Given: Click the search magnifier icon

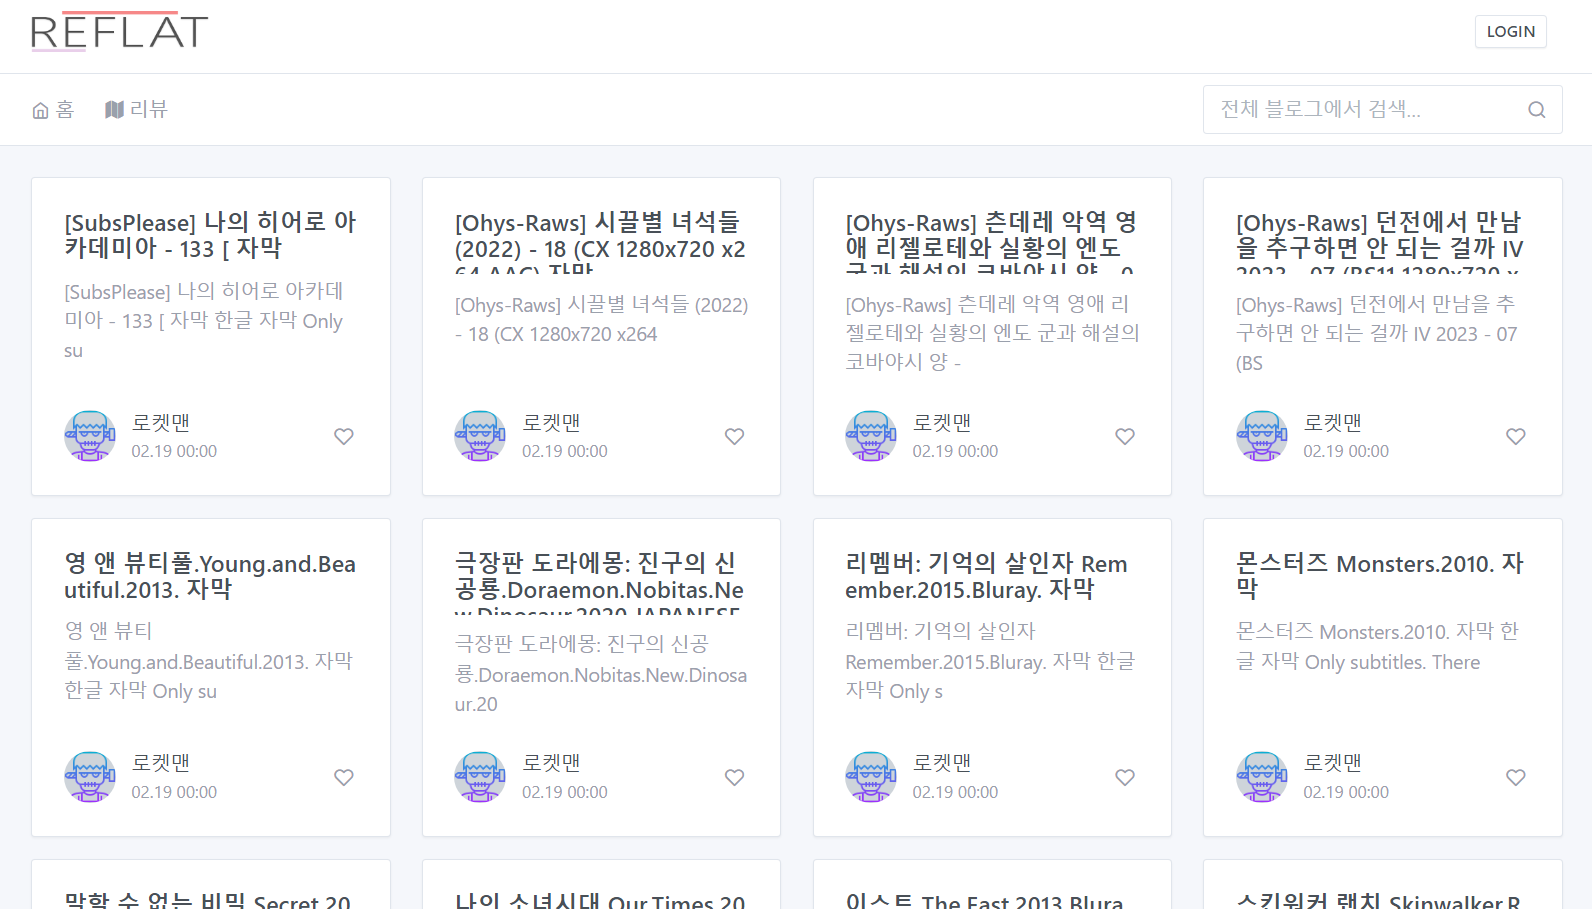Looking at the screenshot, I should pos(1537,110).
